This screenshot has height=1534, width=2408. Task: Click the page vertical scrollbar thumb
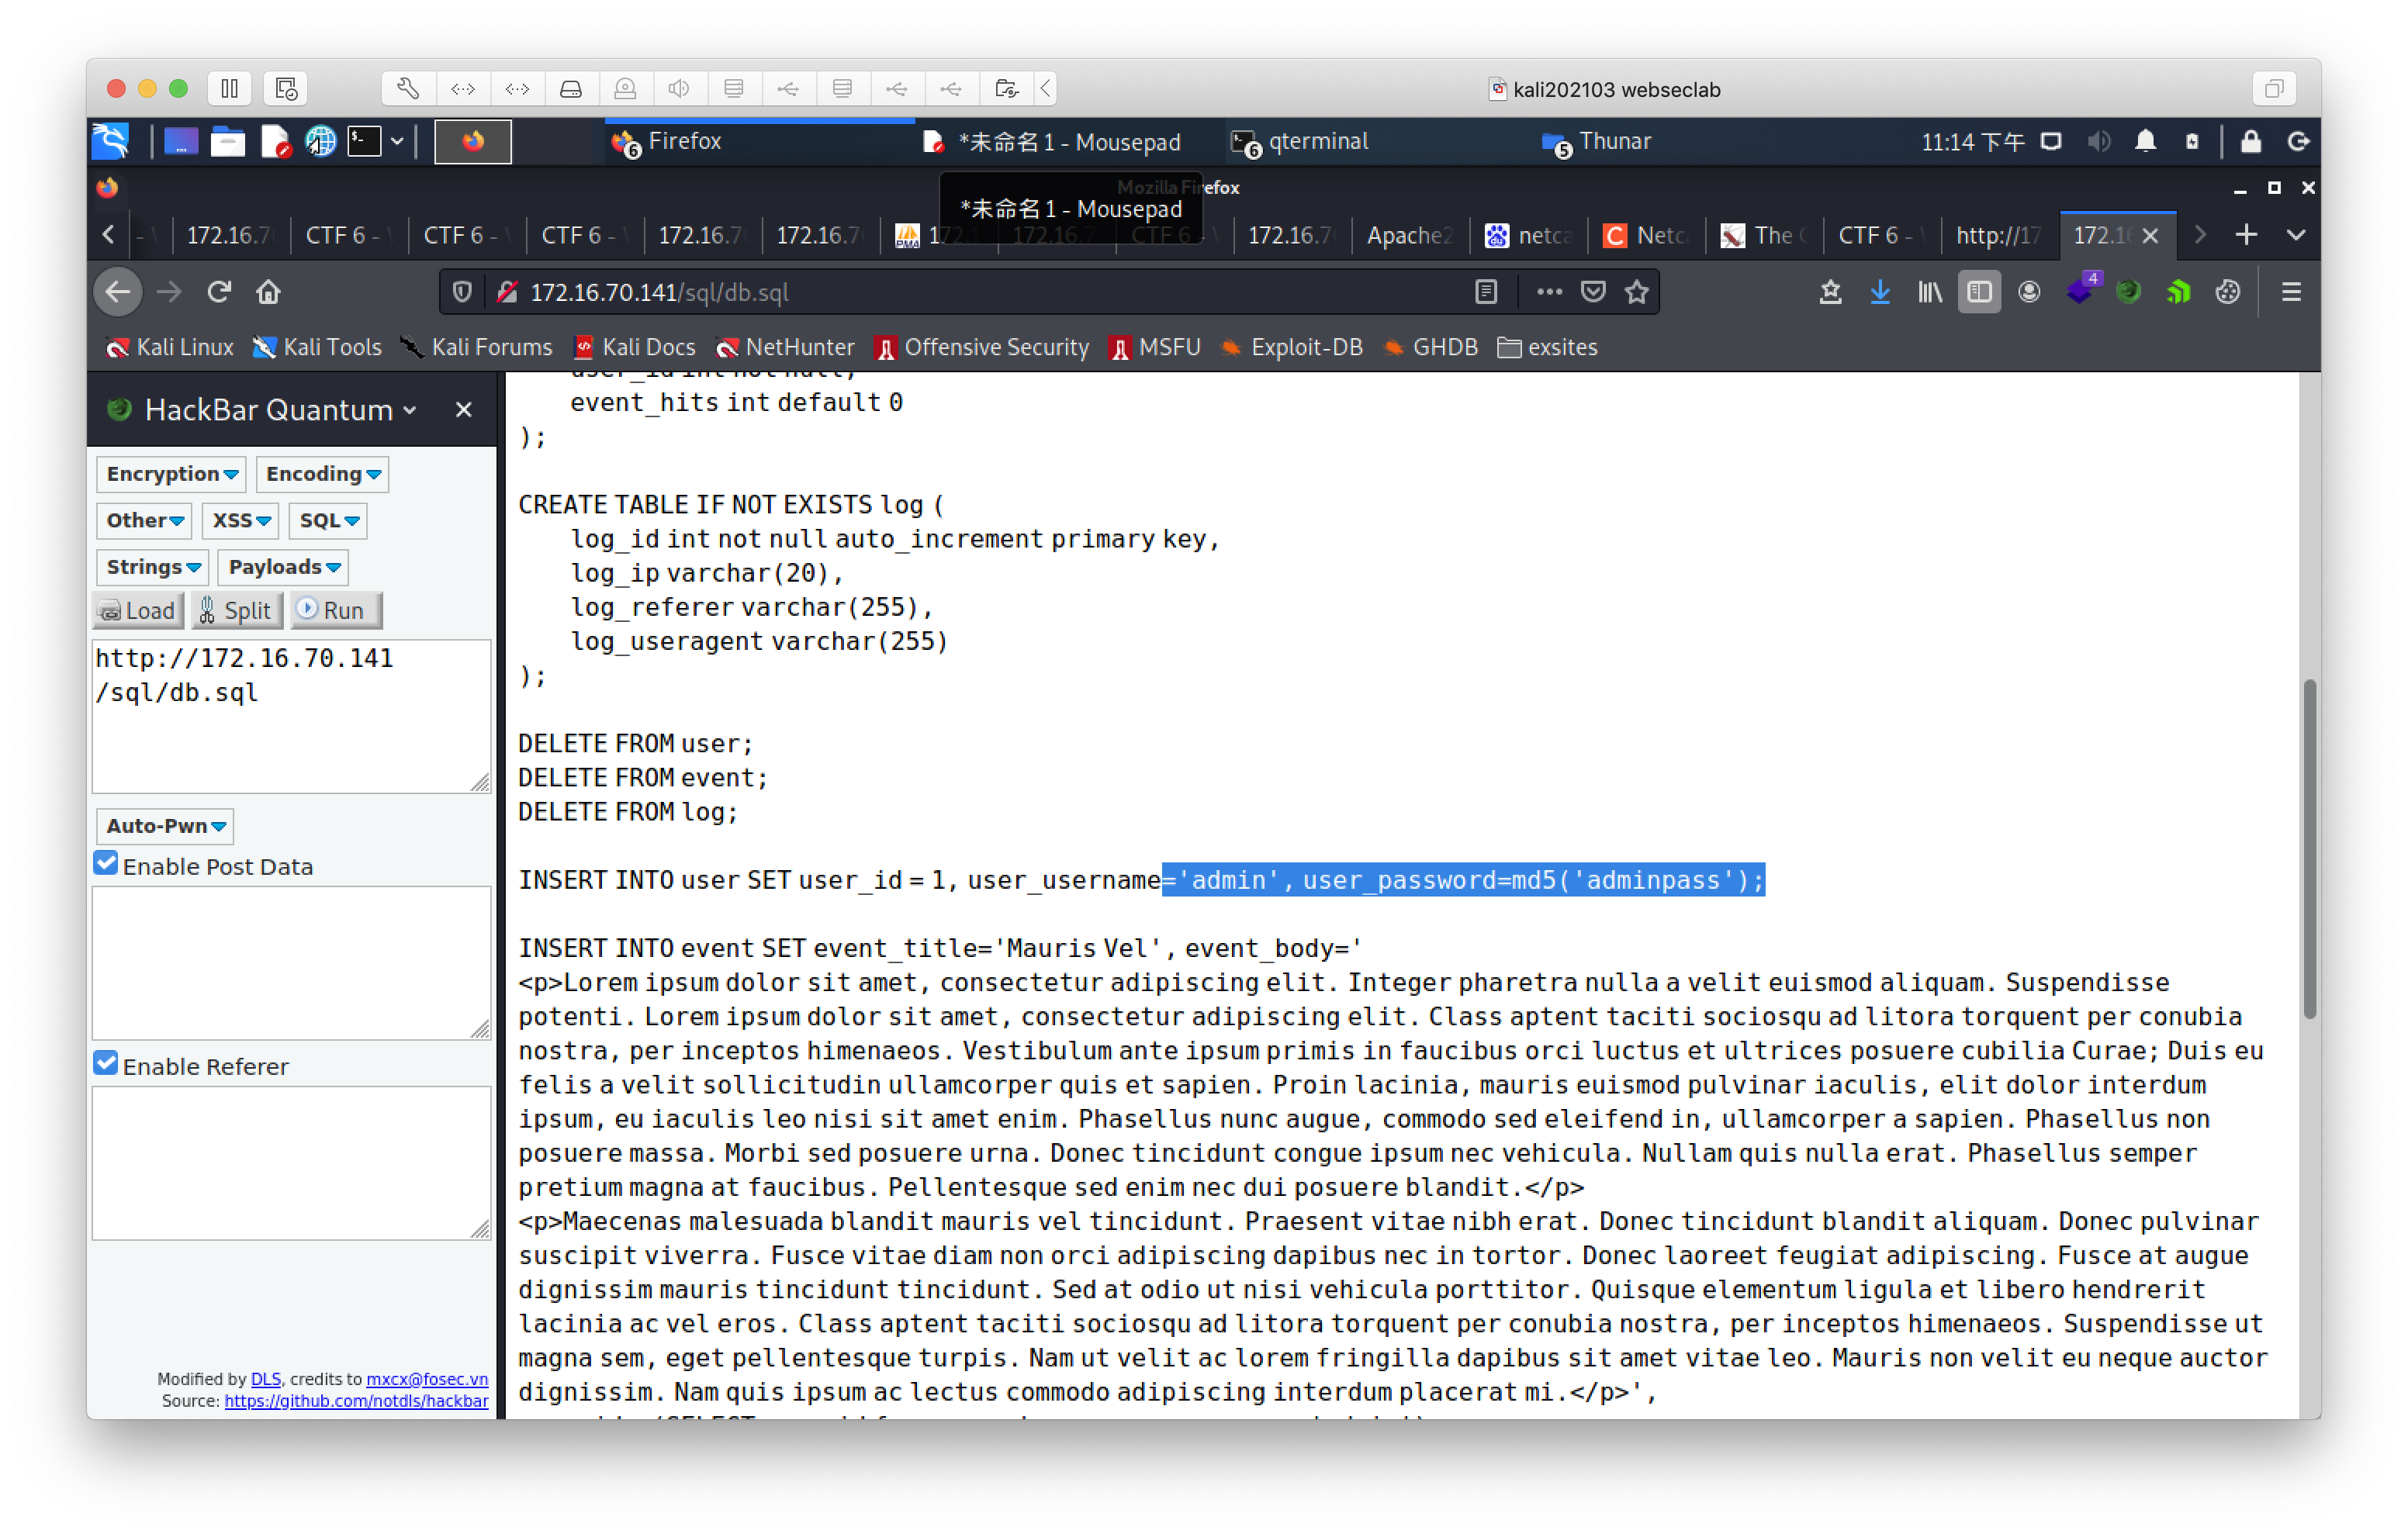tap(2308, 848)
